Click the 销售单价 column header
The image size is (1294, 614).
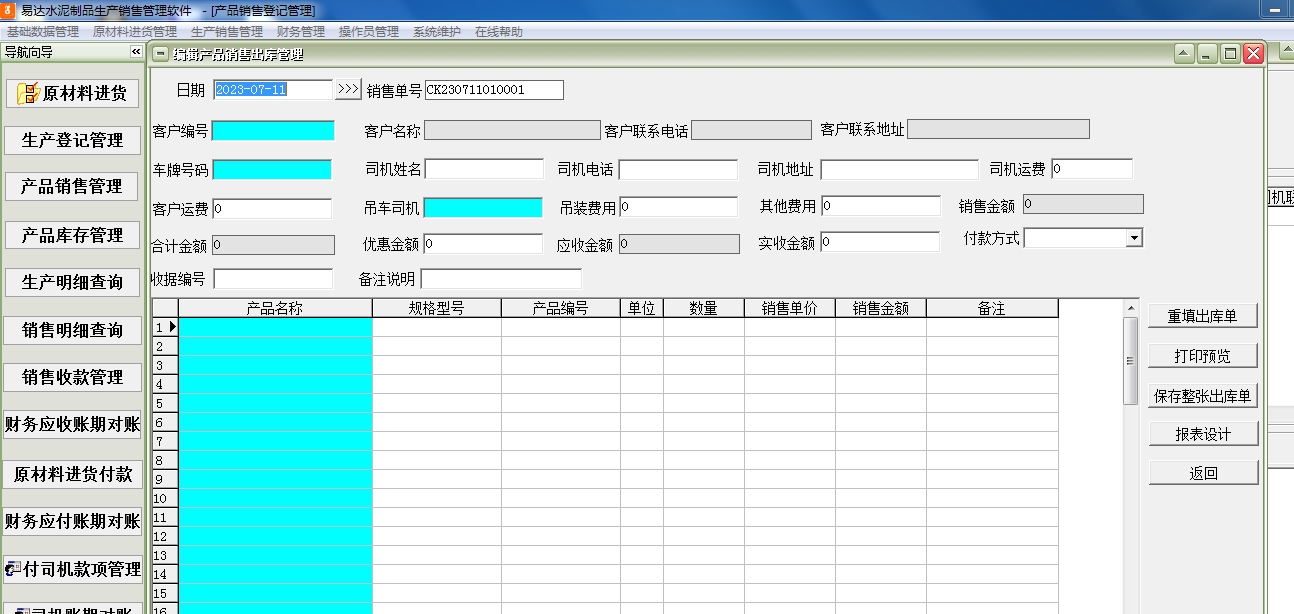click(x=790, y=309)
